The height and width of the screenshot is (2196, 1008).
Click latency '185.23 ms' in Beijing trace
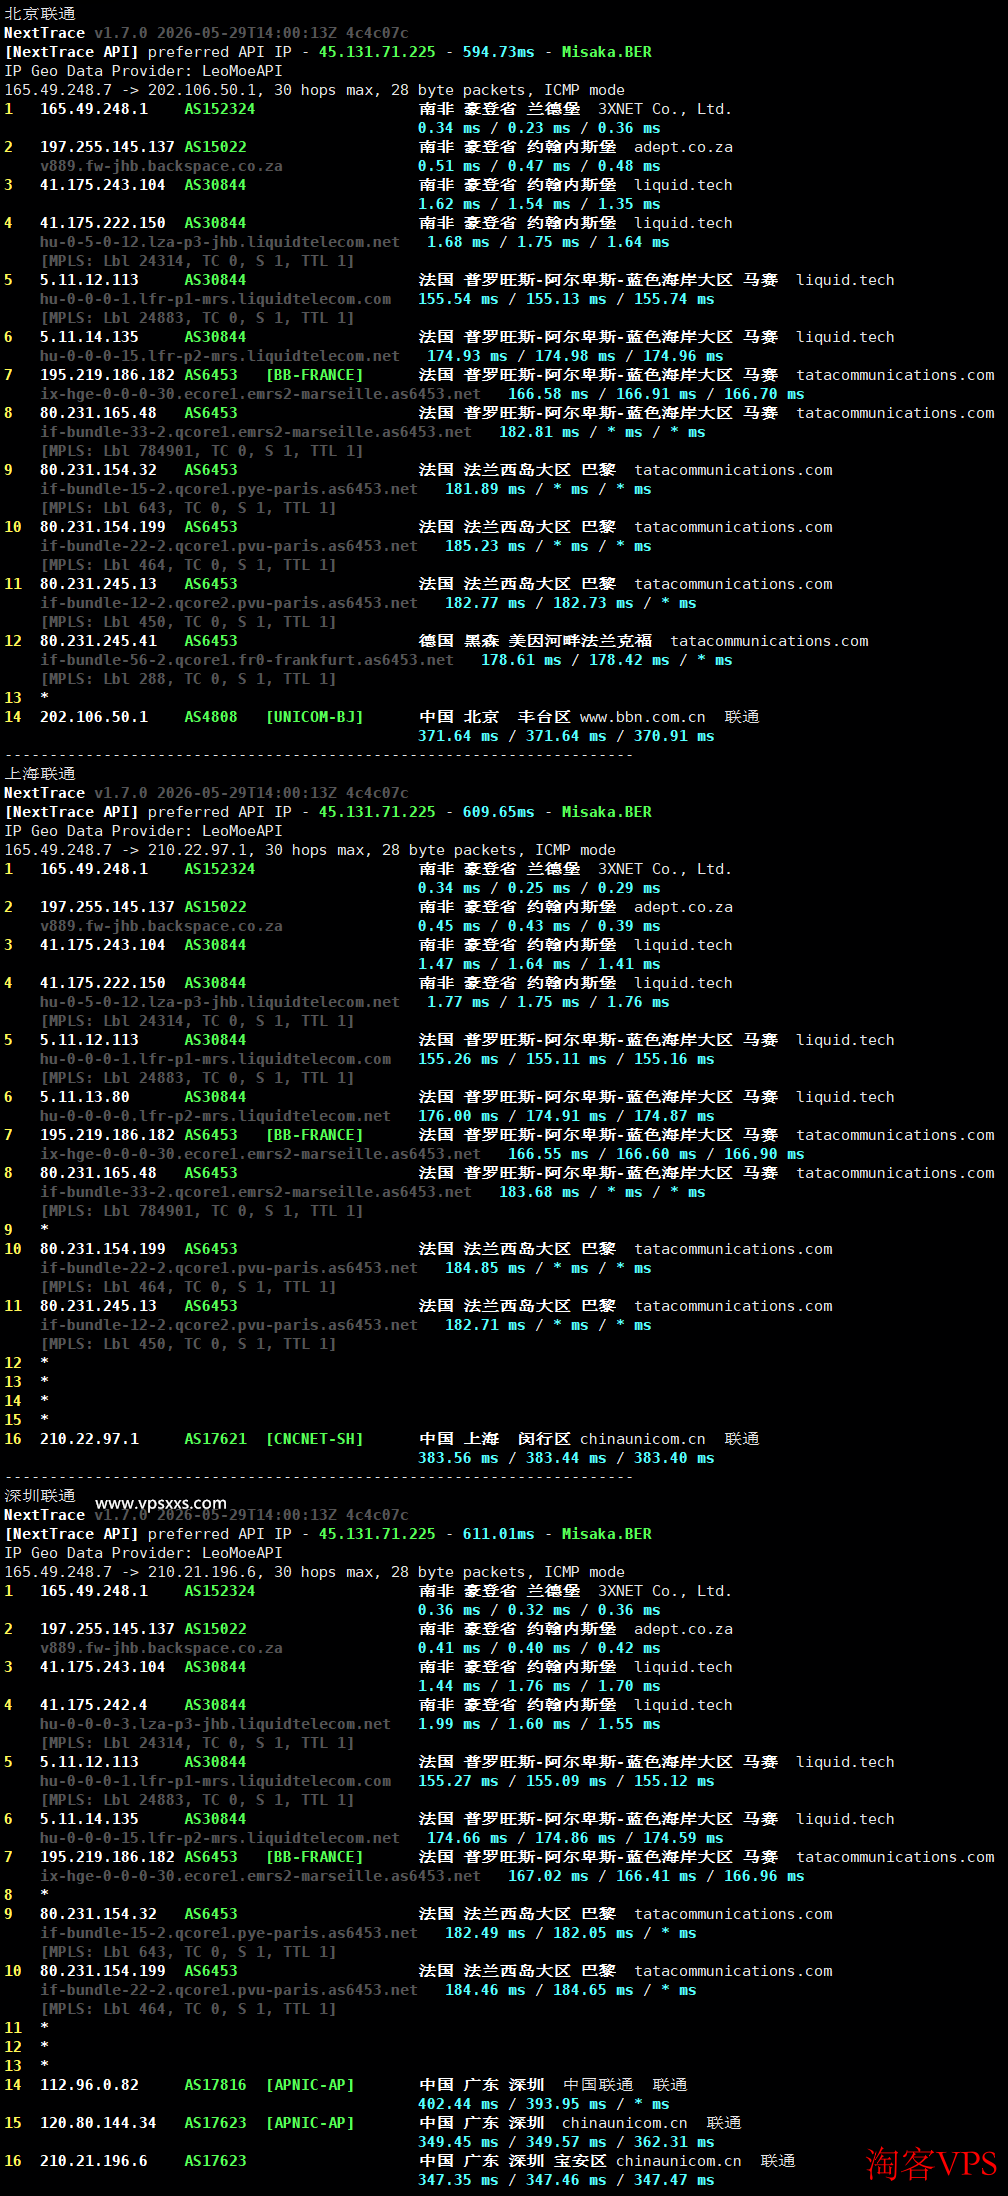(485, 546)
